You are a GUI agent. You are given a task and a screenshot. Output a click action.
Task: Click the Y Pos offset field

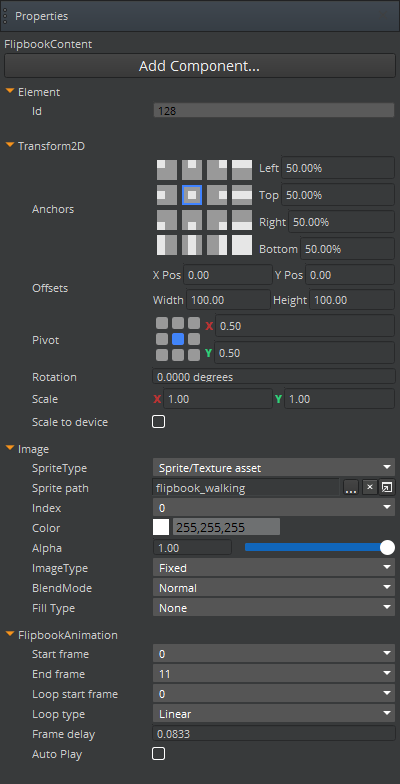350,275
